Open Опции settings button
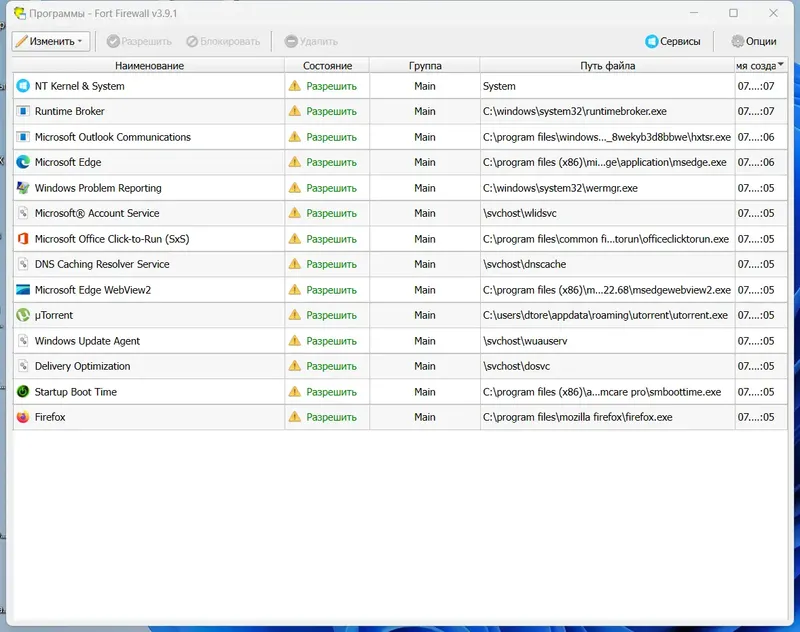800x632 pixels. tap(754, 41)
